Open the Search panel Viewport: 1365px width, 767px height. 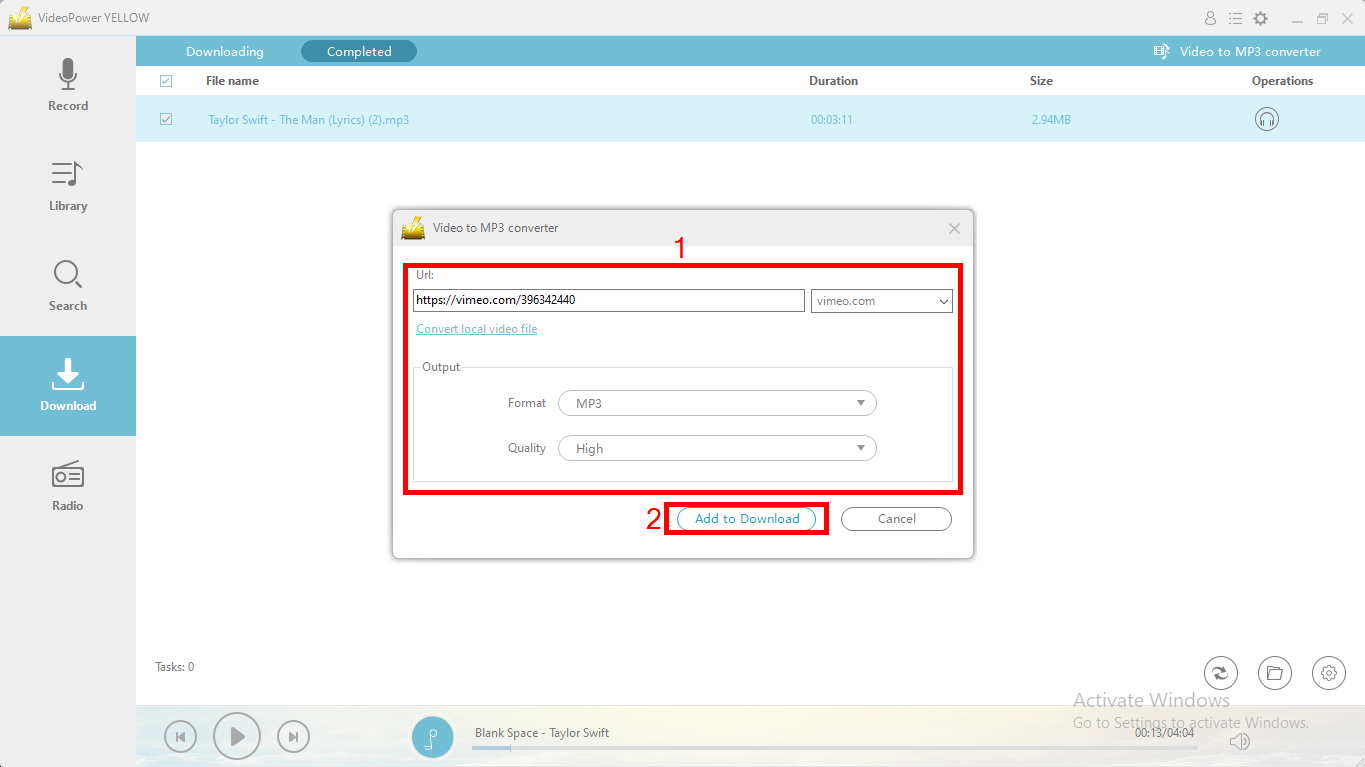coord(67,285)
